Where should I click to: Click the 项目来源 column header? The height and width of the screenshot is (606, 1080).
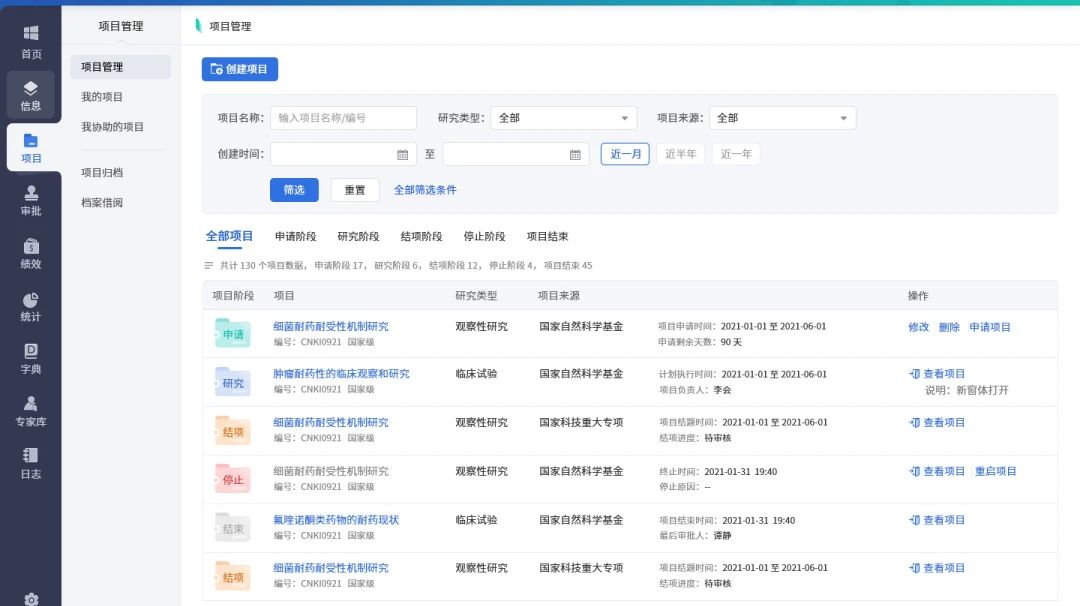click(x=559, y=295)
